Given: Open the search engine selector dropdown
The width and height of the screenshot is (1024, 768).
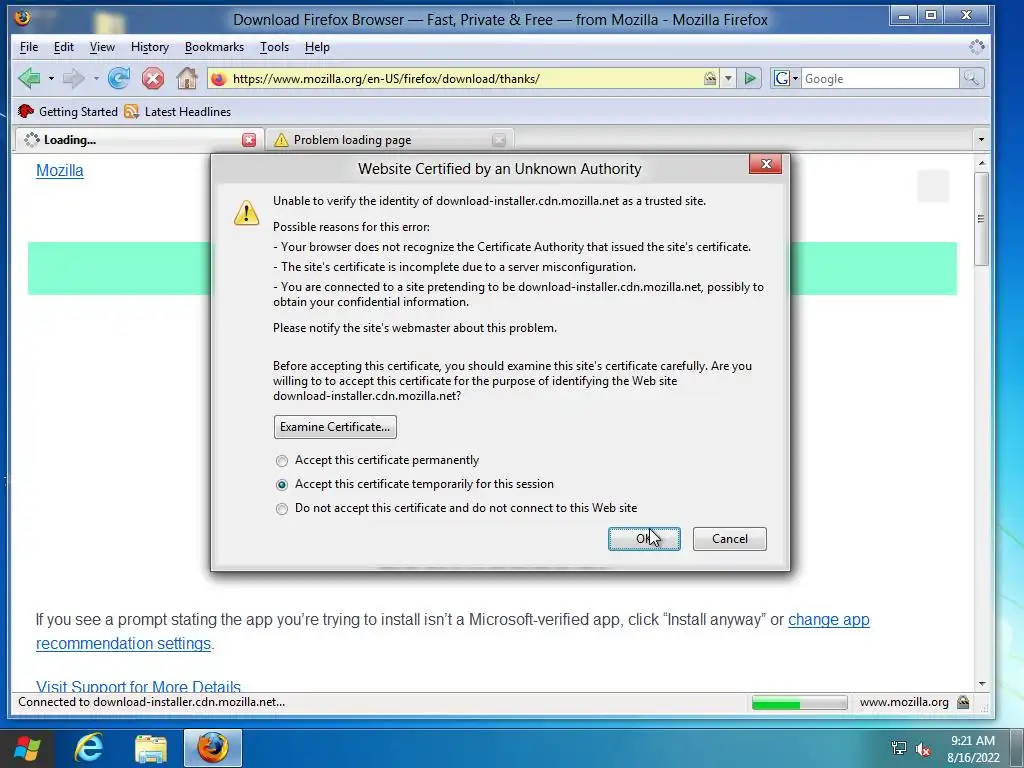Looking at the screenshot, I should [x=795, y=79].
